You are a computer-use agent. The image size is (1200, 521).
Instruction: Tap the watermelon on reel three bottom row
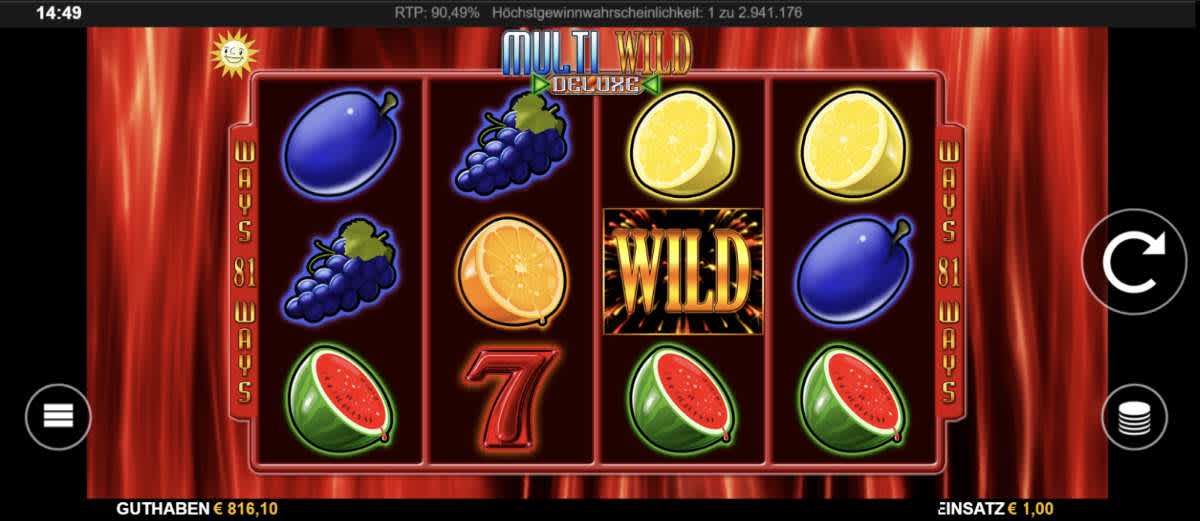(x=682, y=397)
